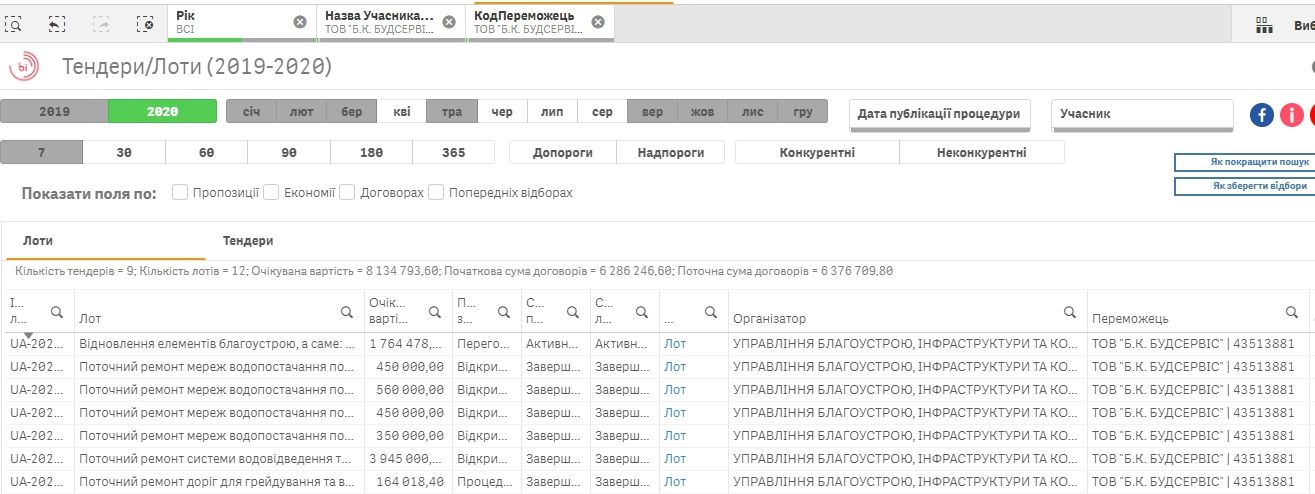Select last 365 days period
Viewport: 1315px width, 494px height.
click(x=453, y=153)
